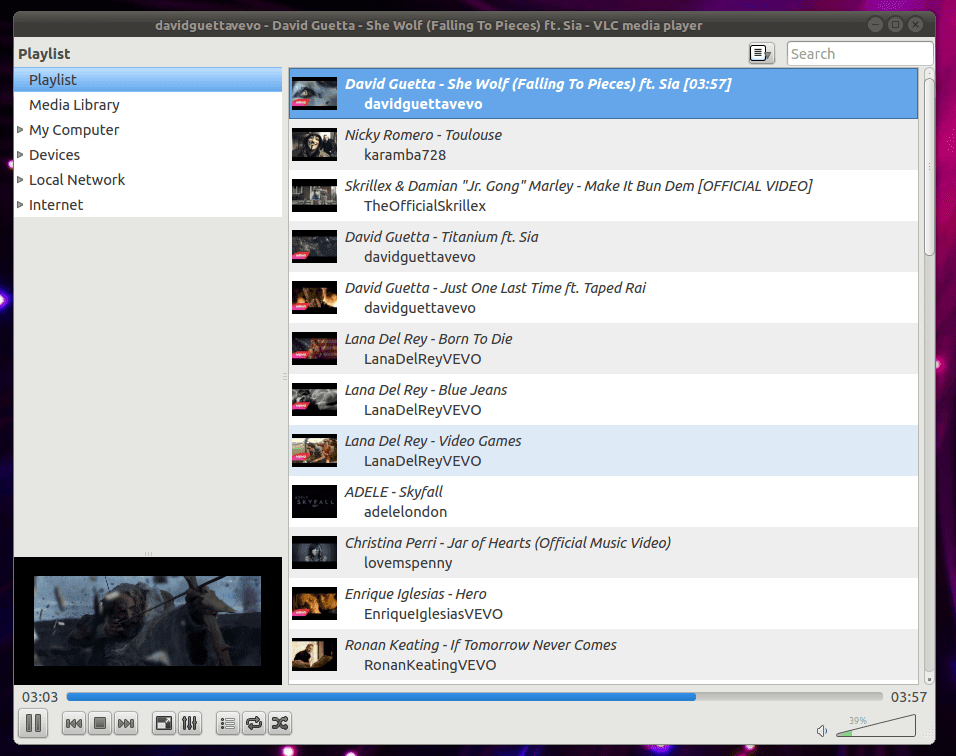The image size is (956, 756).
Task: Click Blue Jeans thumbnail
Action: pyautogui.click(x=315, y=399)
